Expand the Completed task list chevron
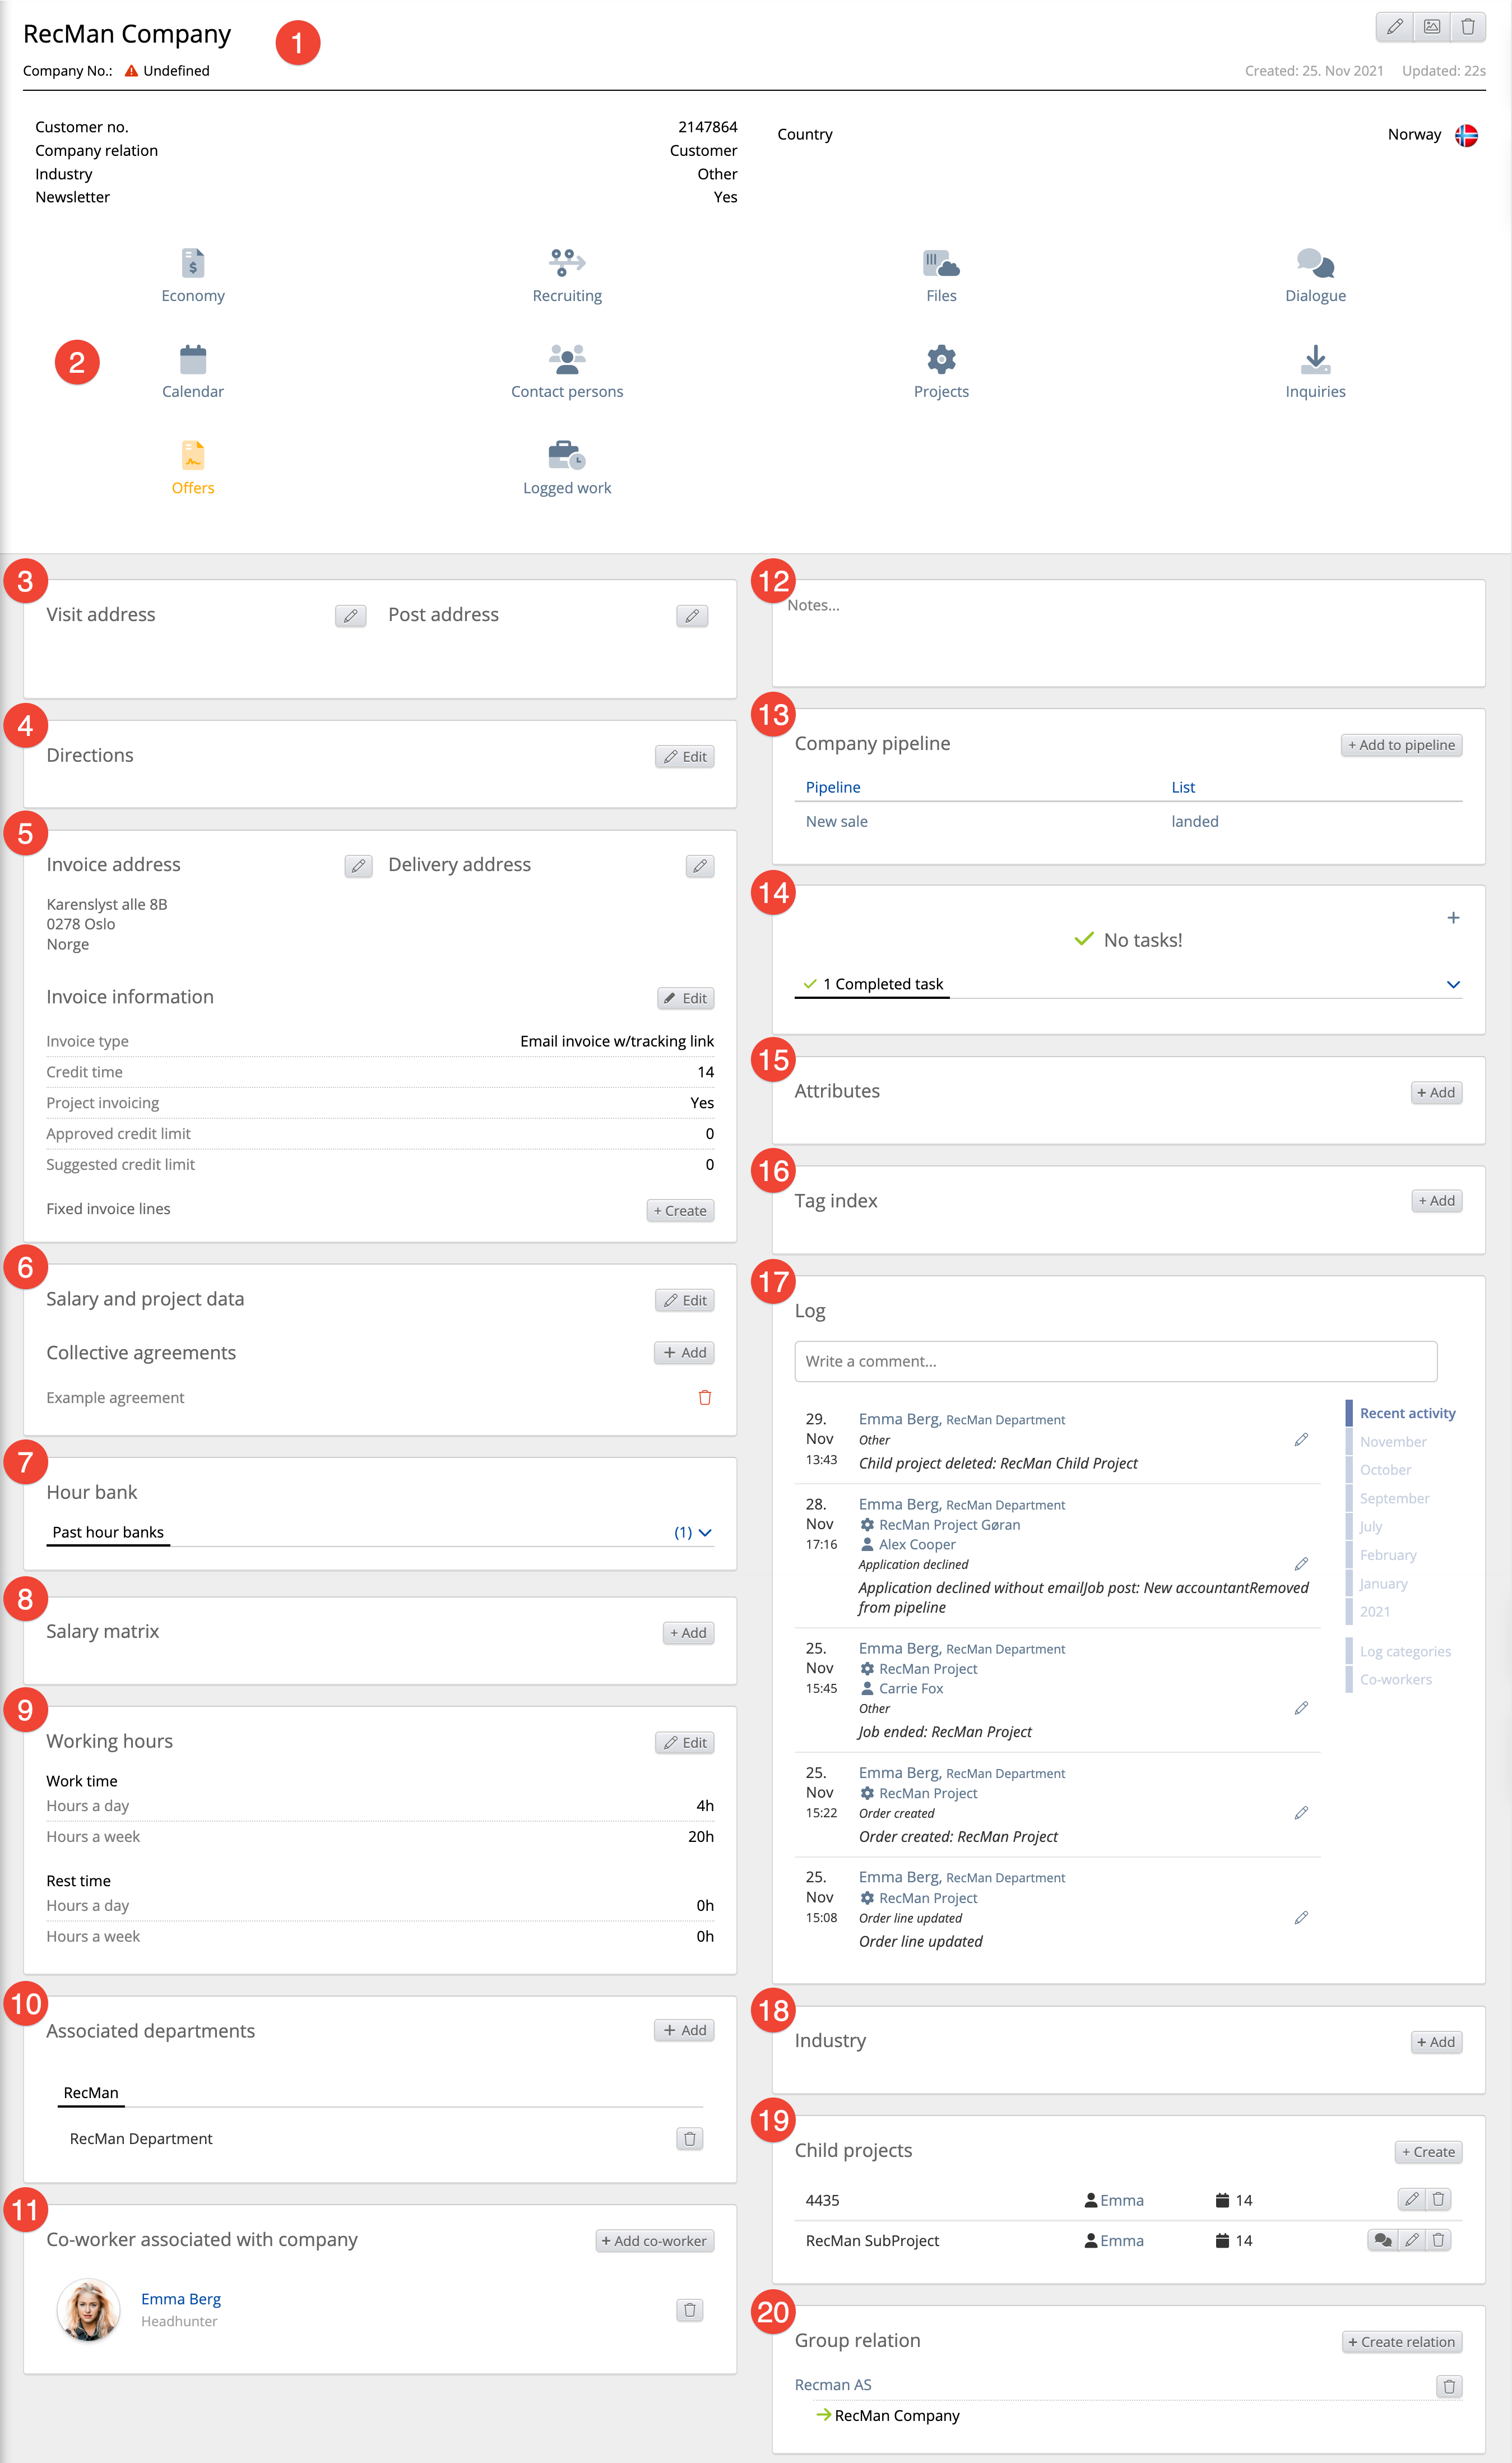1512x2463 pixels. coord(1453,985)
